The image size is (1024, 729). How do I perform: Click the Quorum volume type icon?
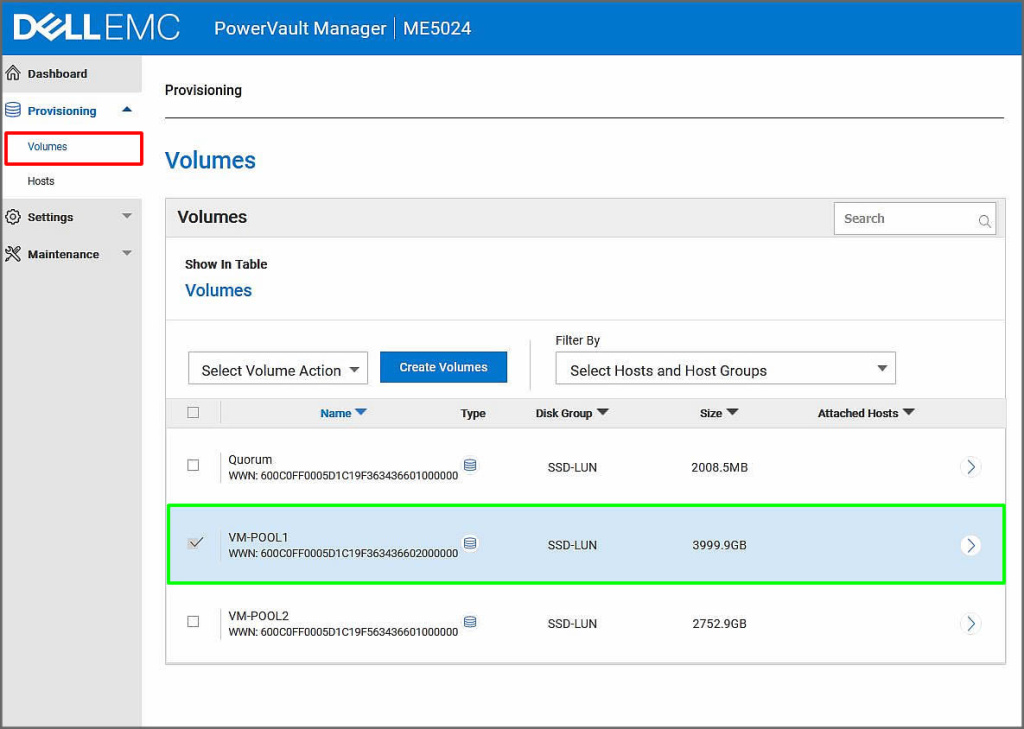(x=470, y=465)
